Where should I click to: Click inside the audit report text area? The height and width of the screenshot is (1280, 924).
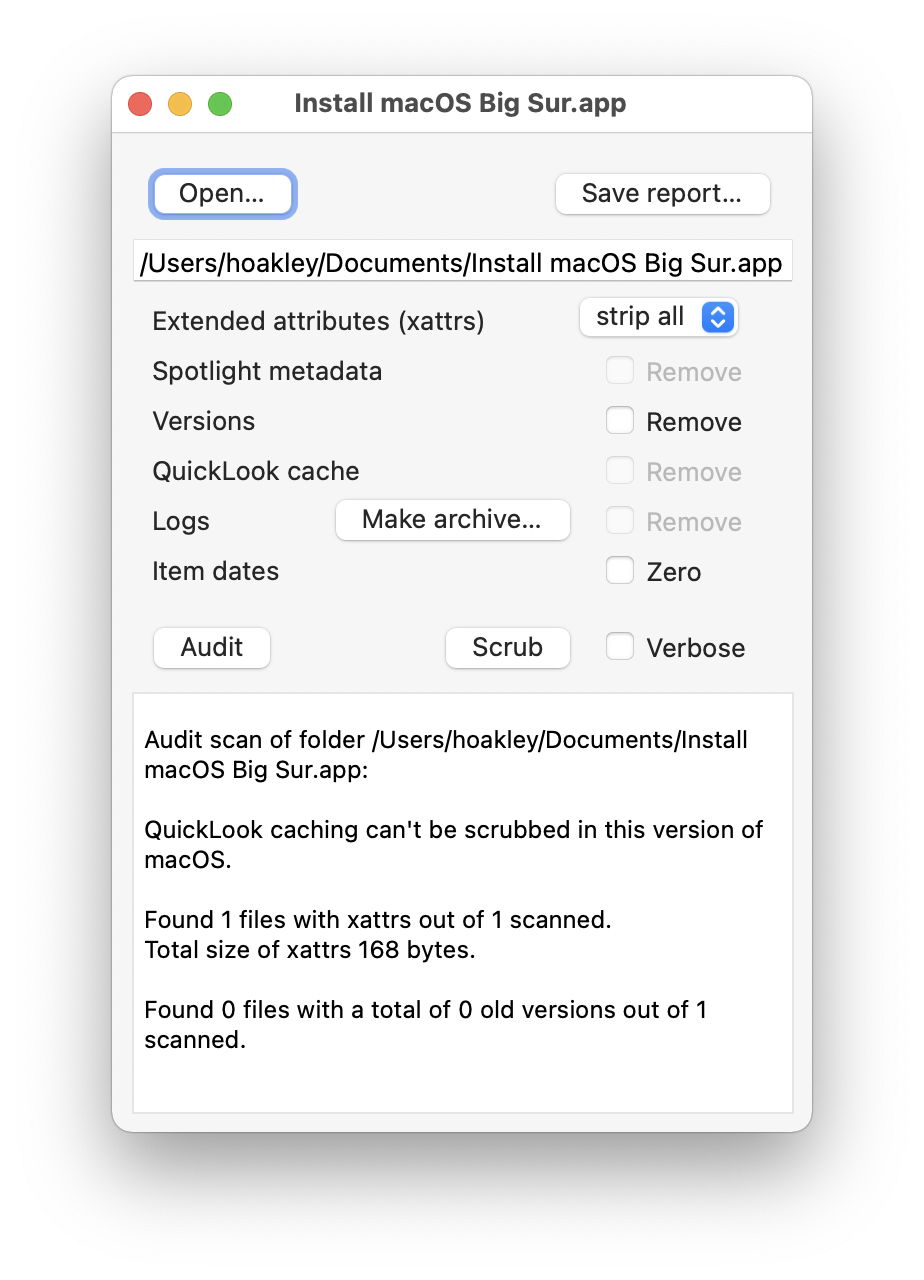coord(462,900)
